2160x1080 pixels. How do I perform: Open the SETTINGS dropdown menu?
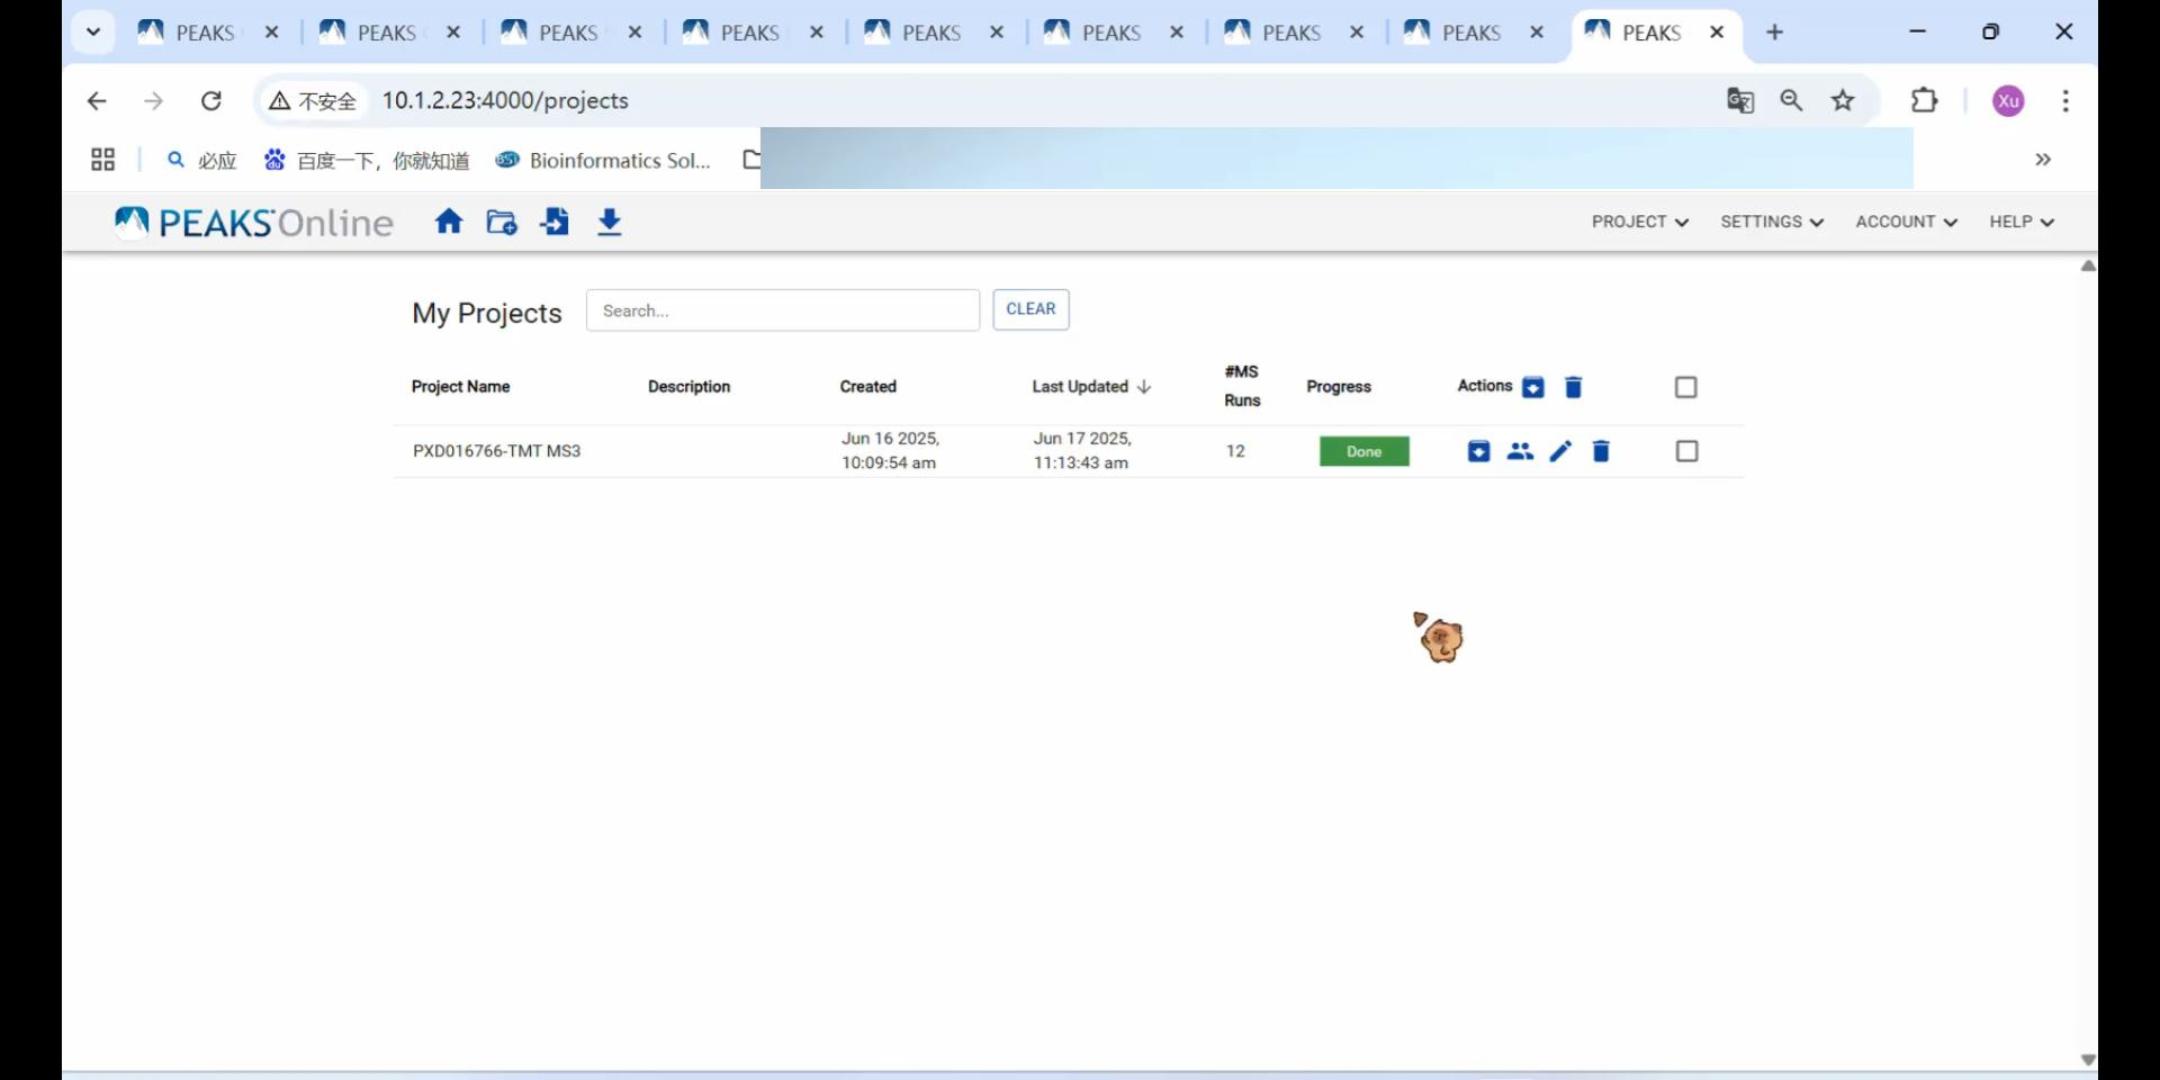[x=1771, y=222]
